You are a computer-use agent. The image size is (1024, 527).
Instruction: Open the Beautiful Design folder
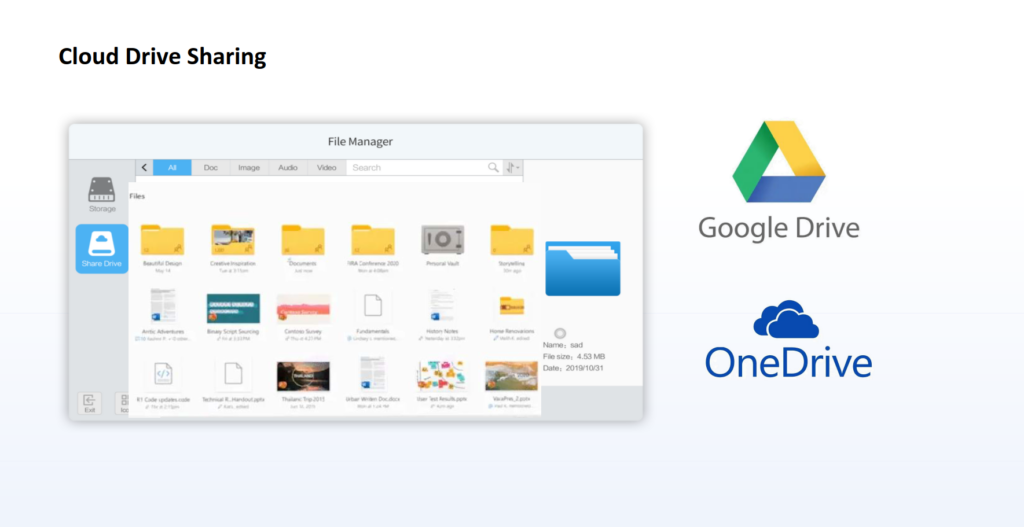(x=162, y=241)
